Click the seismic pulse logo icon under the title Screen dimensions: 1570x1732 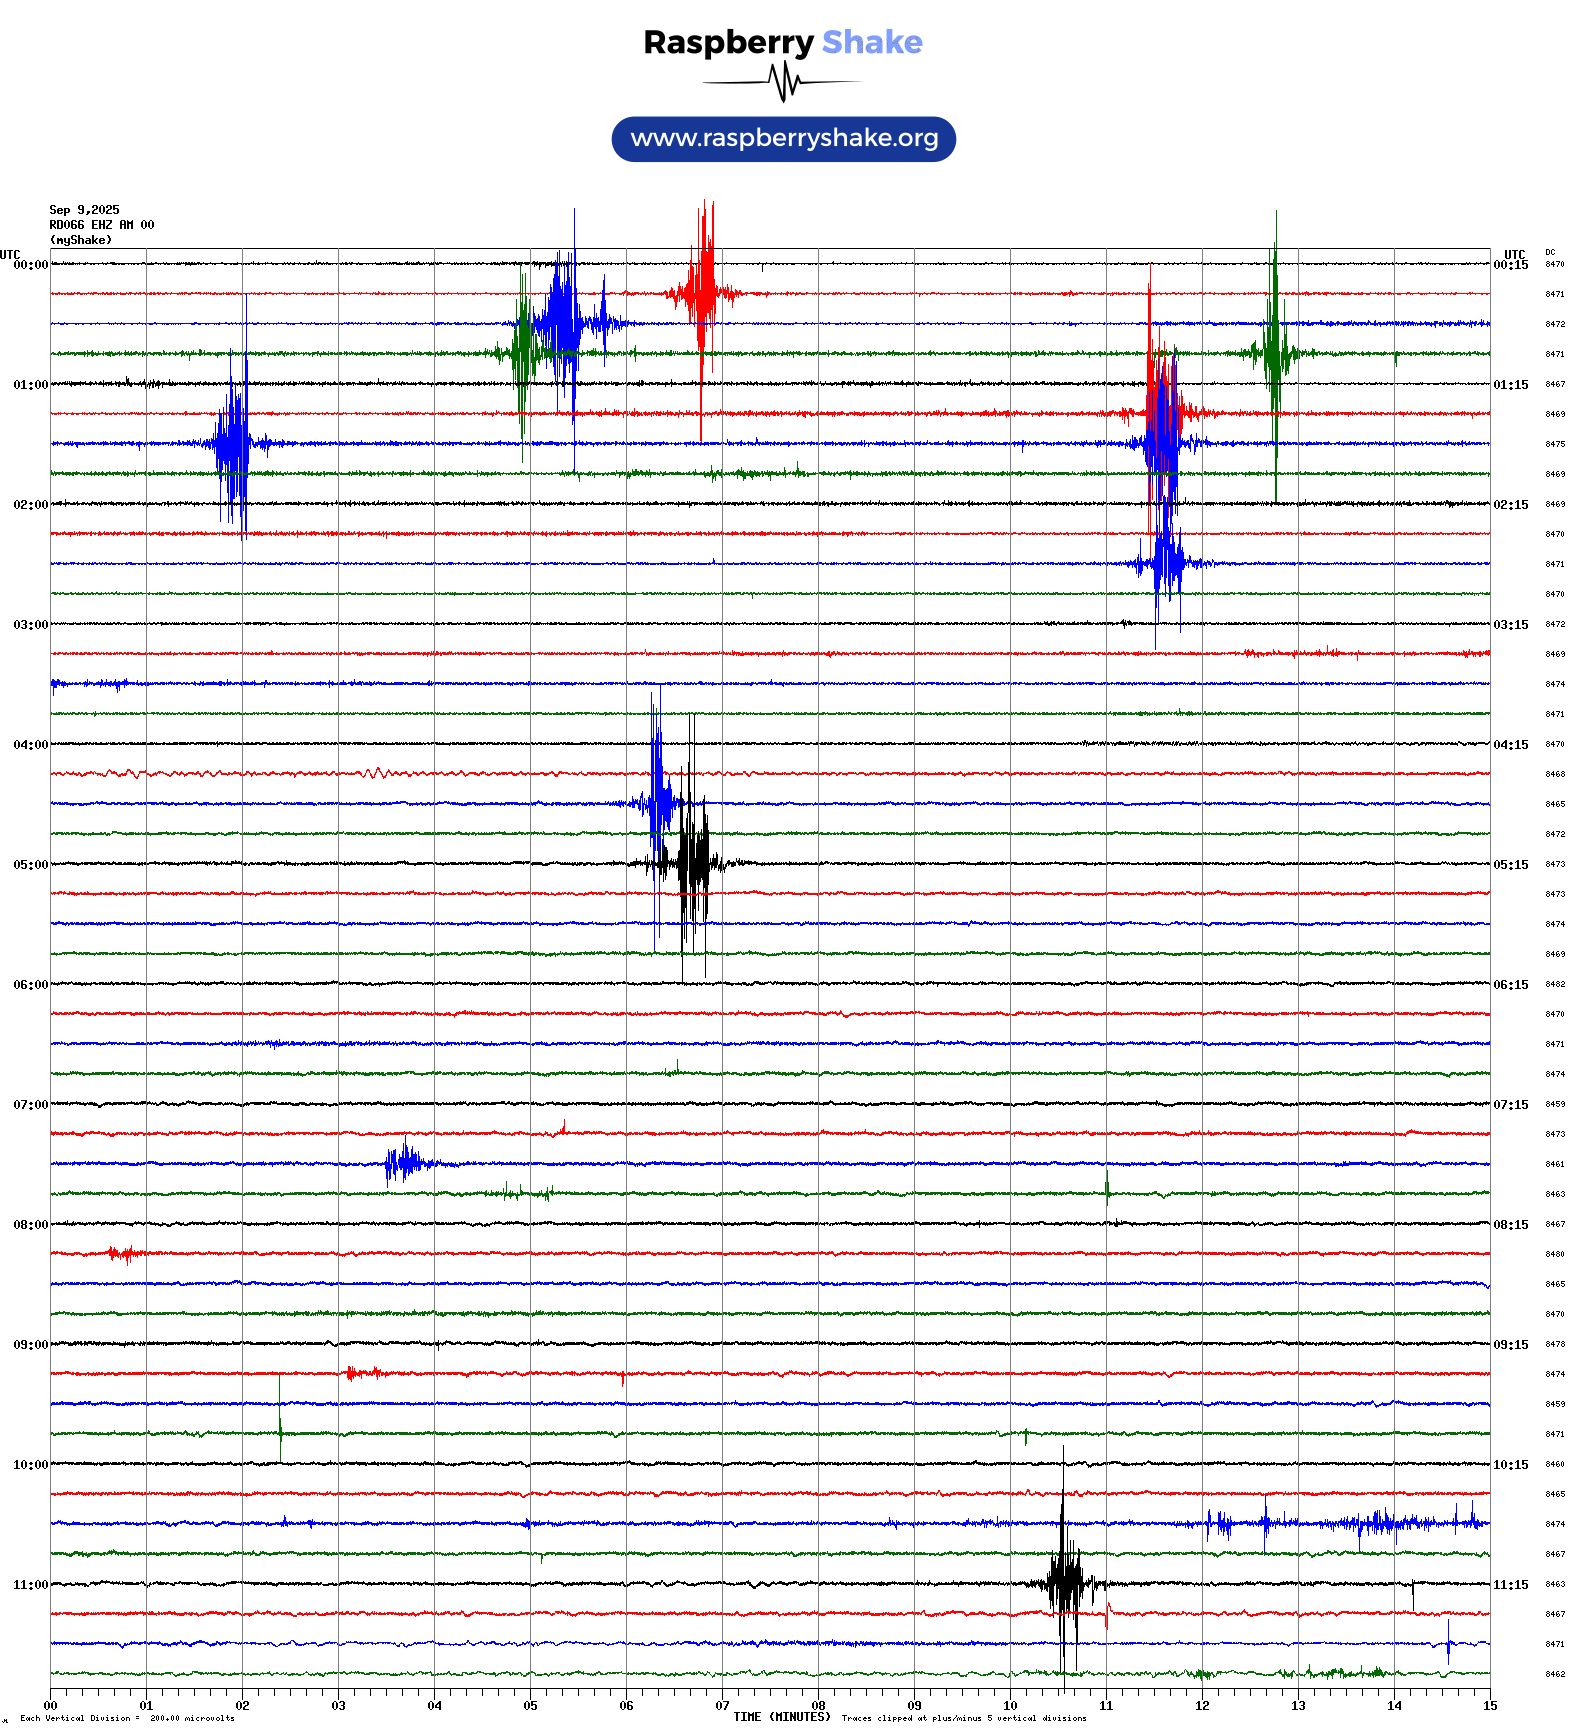coord(783,82)
